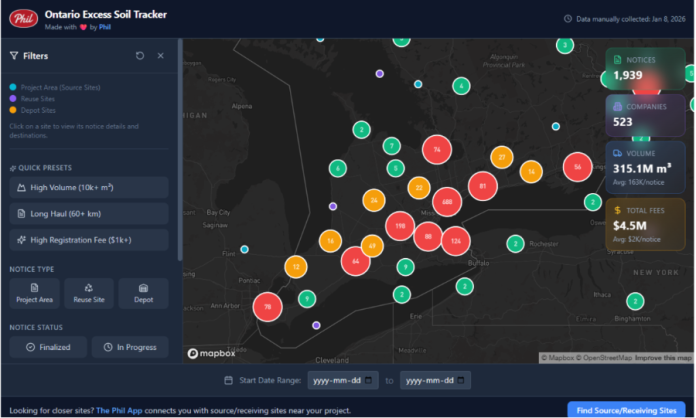
Task: Click the green cluster marker near Rochester
Action: 515,244
